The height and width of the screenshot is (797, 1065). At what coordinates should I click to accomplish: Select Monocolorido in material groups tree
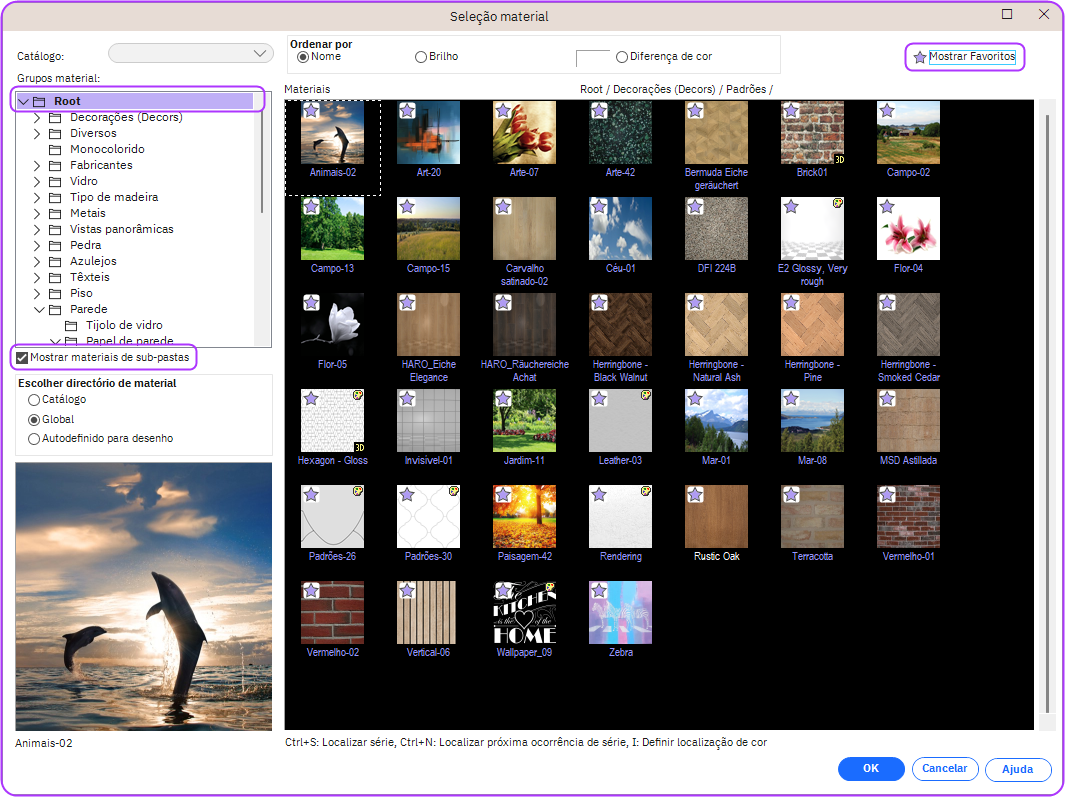107,149
